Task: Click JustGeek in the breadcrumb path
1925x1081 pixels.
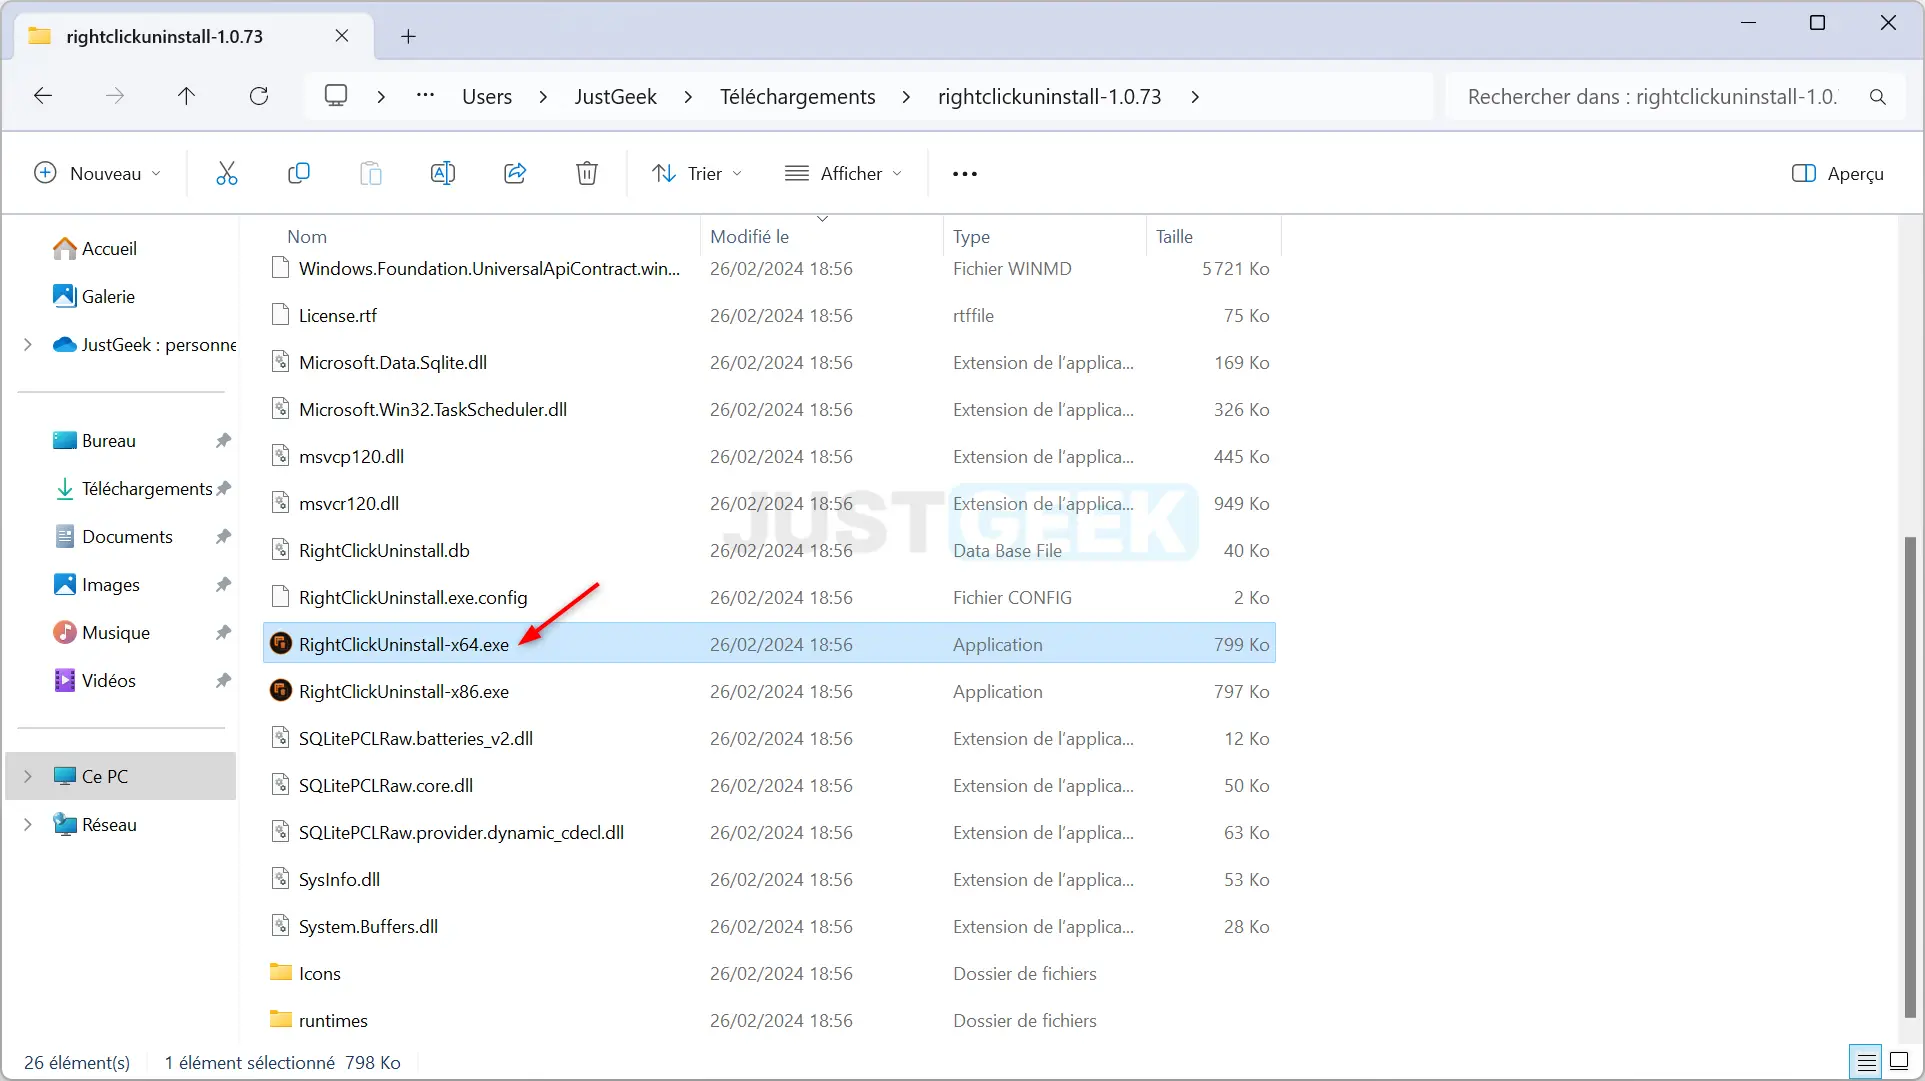Action: [615, 97]
